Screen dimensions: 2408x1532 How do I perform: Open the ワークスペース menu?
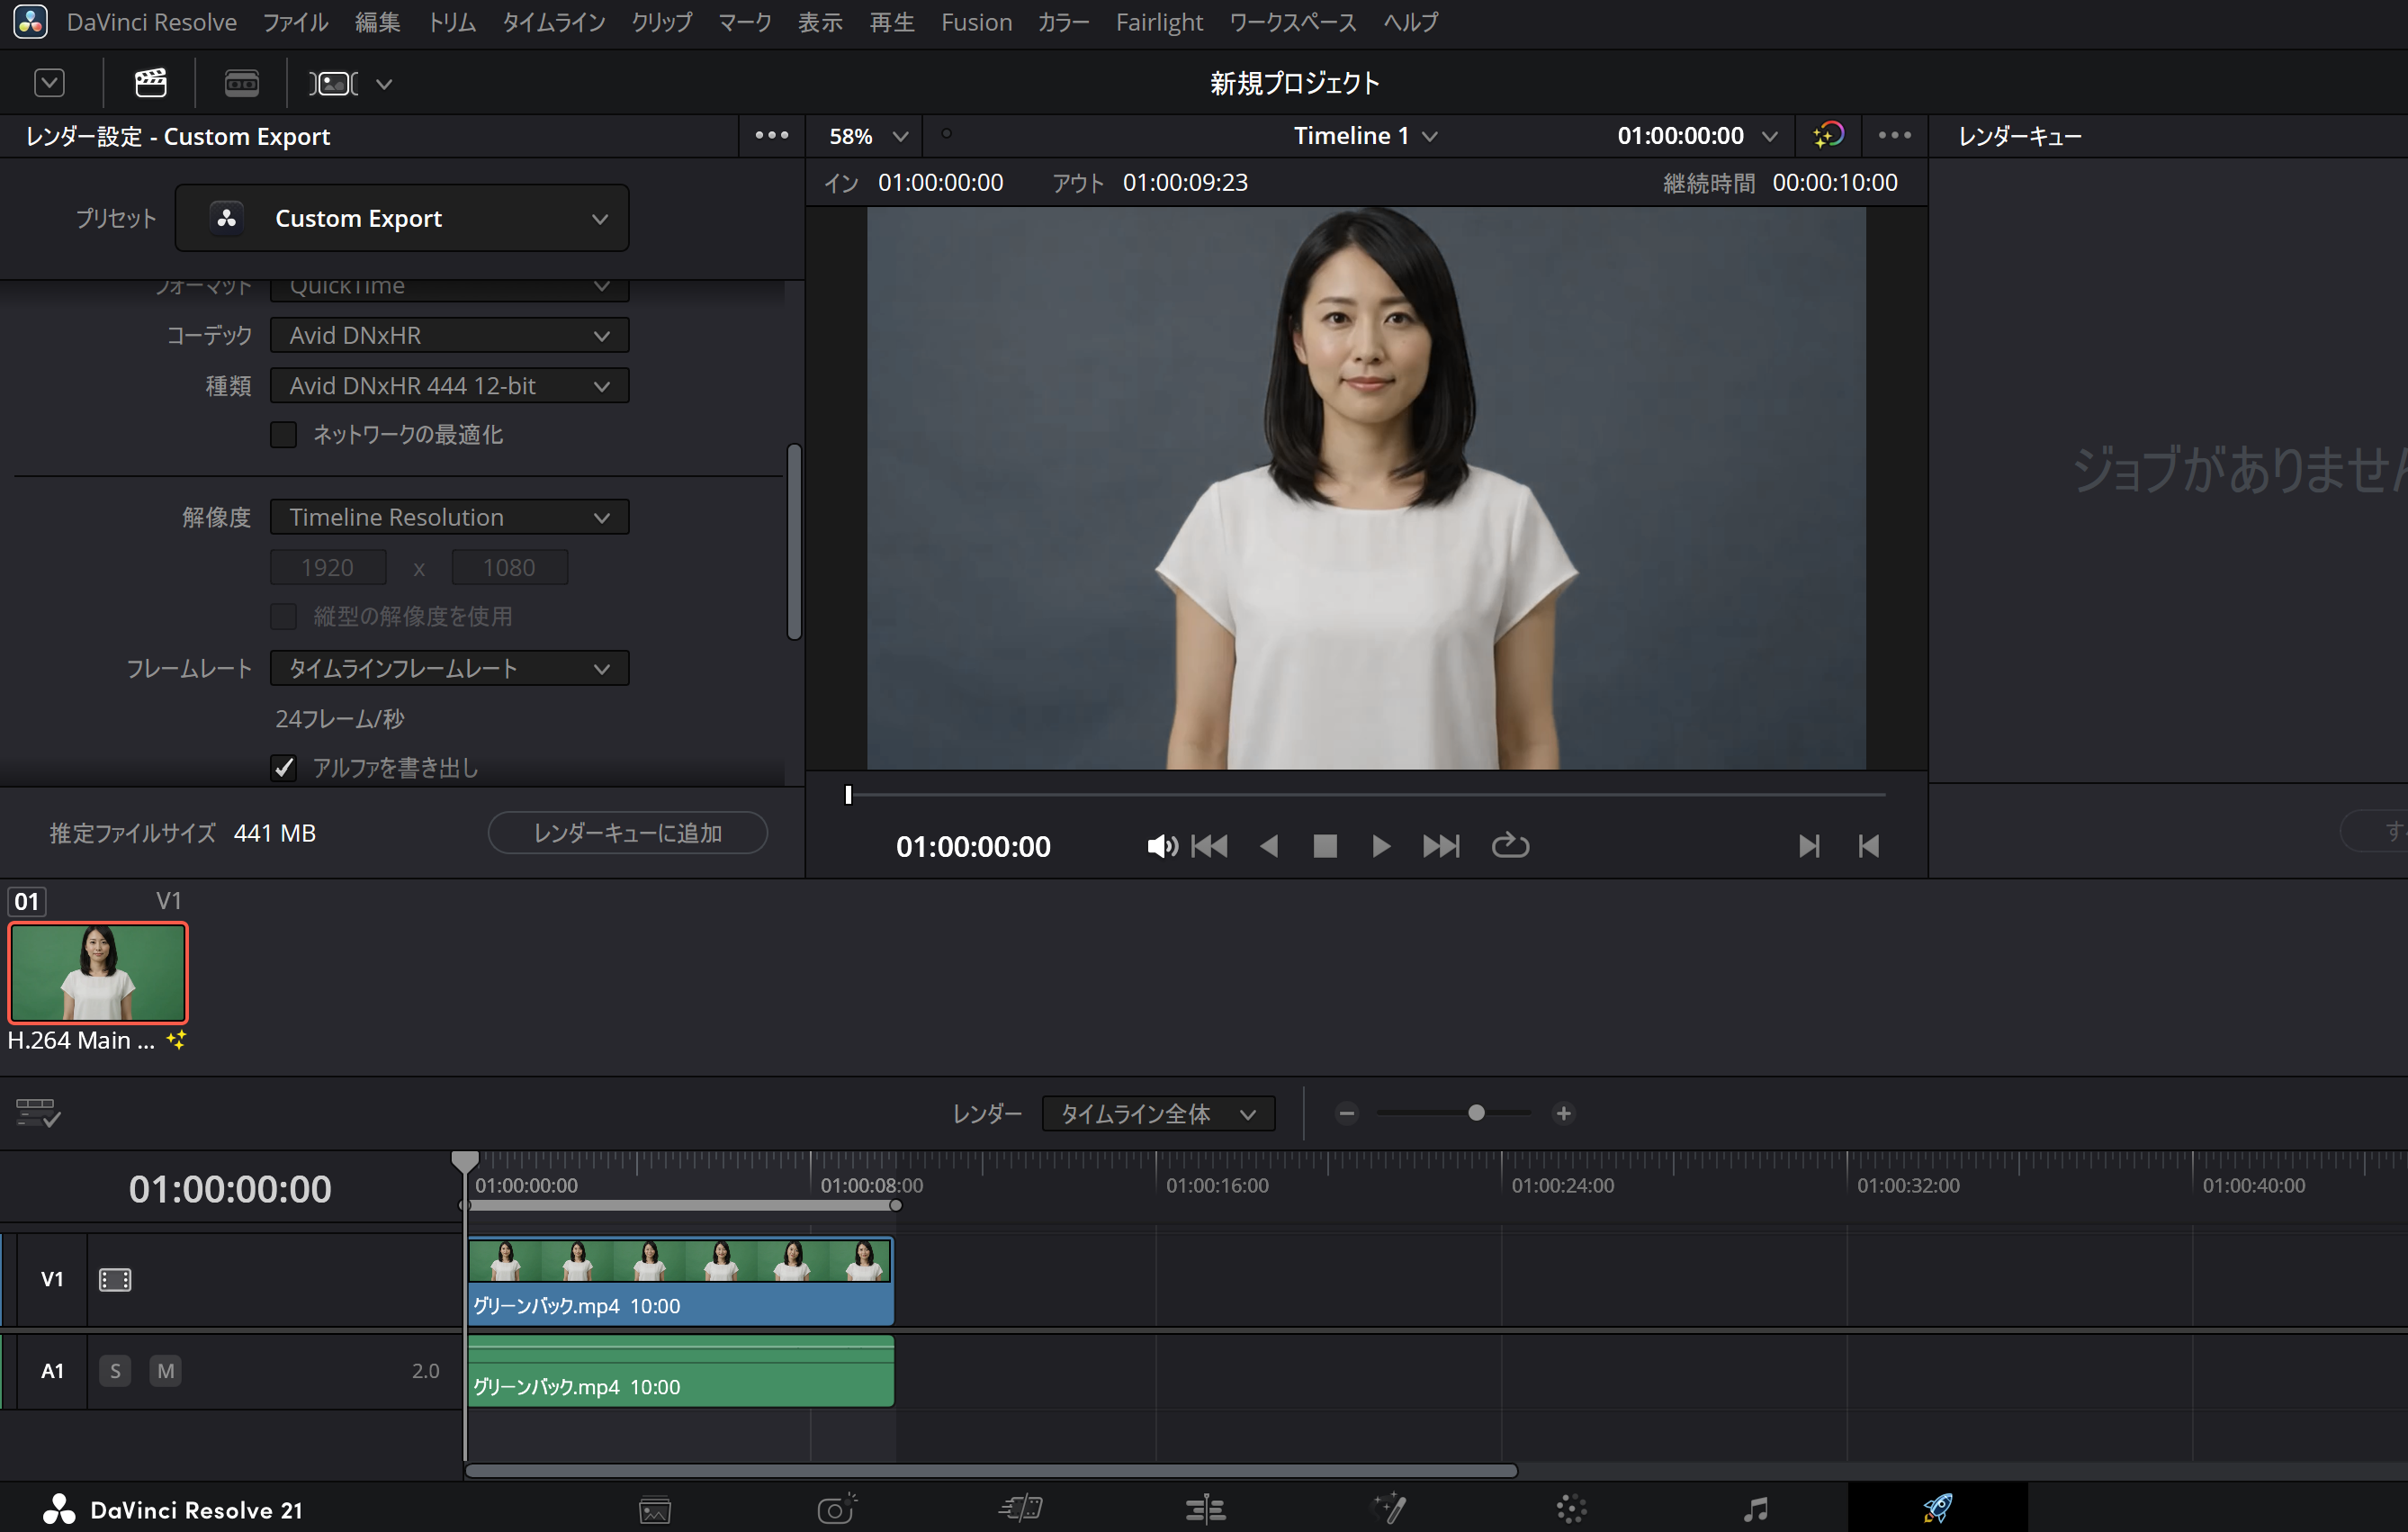coord(1292,22)
